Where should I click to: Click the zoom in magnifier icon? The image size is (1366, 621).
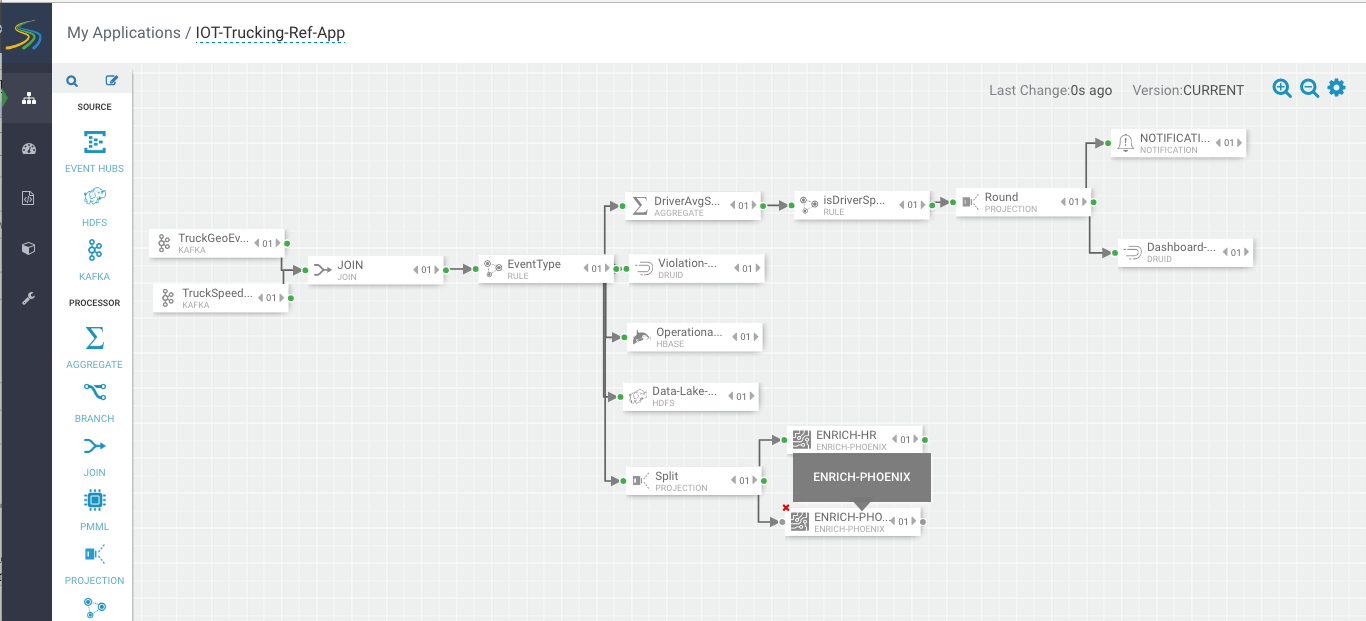[x=1282, y=88]
